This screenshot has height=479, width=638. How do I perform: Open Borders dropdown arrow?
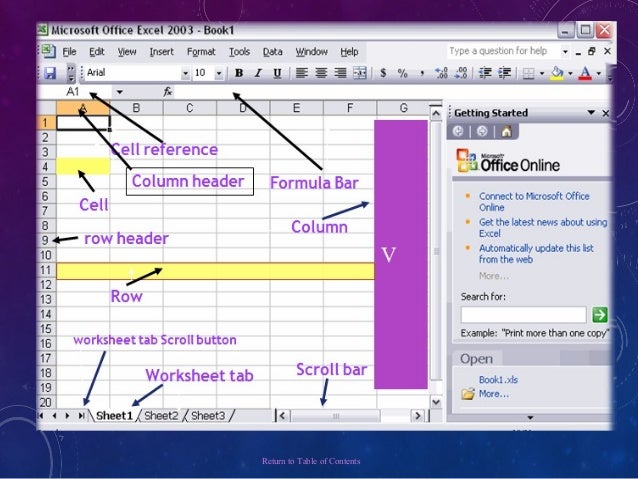[542, 74]
